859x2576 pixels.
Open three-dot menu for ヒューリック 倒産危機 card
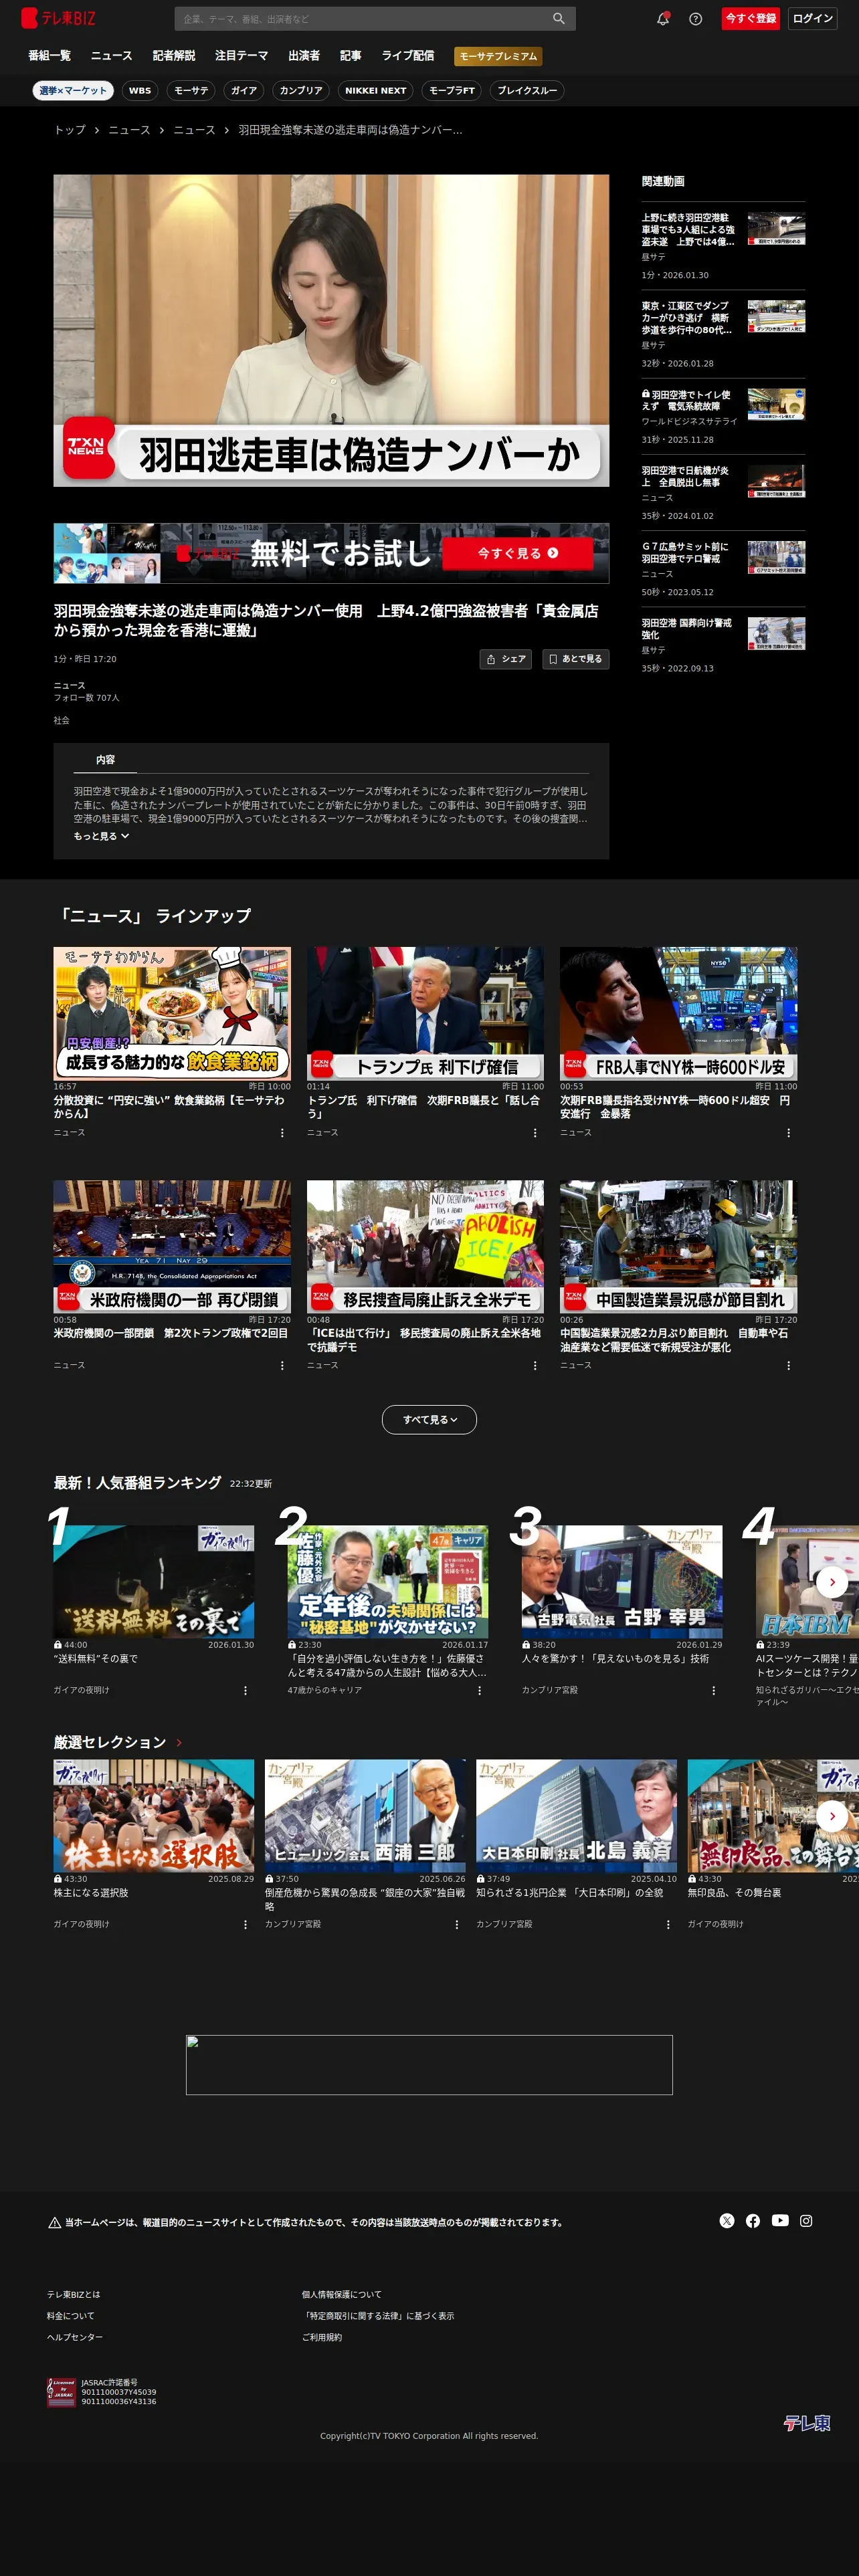[457, 1924]
